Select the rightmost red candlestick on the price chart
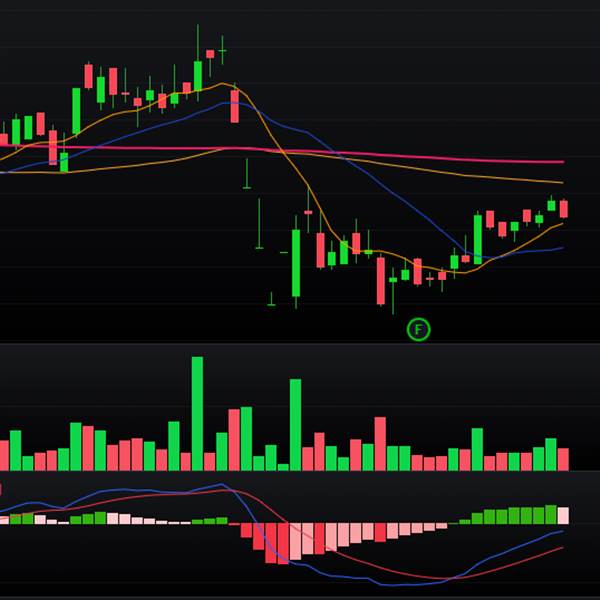Image resolution: width=600 pixels, height=600 pixels. 563,209
